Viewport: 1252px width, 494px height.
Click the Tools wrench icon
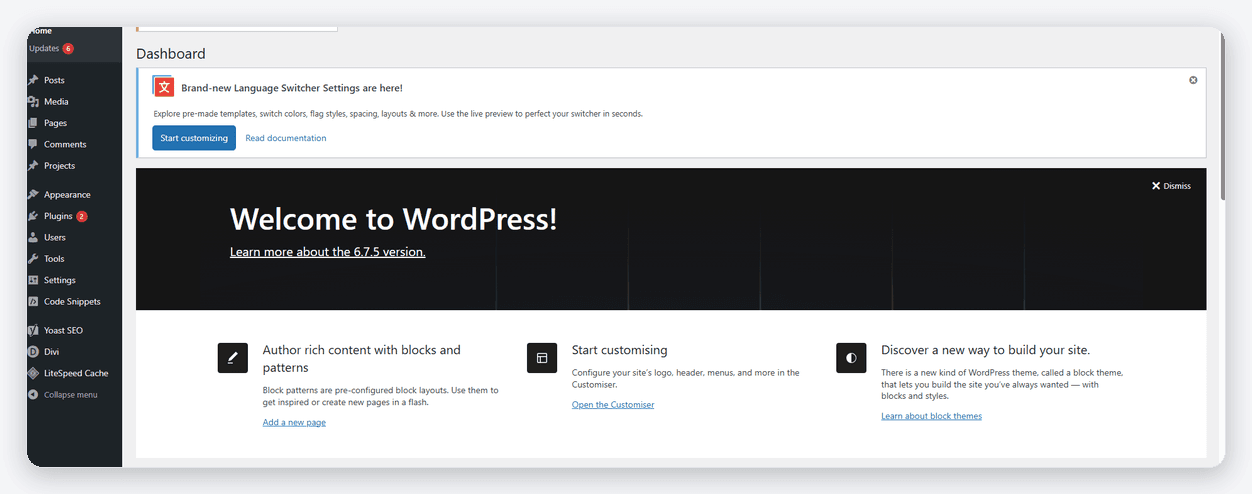pyautogui.click(x=34, y=259)
